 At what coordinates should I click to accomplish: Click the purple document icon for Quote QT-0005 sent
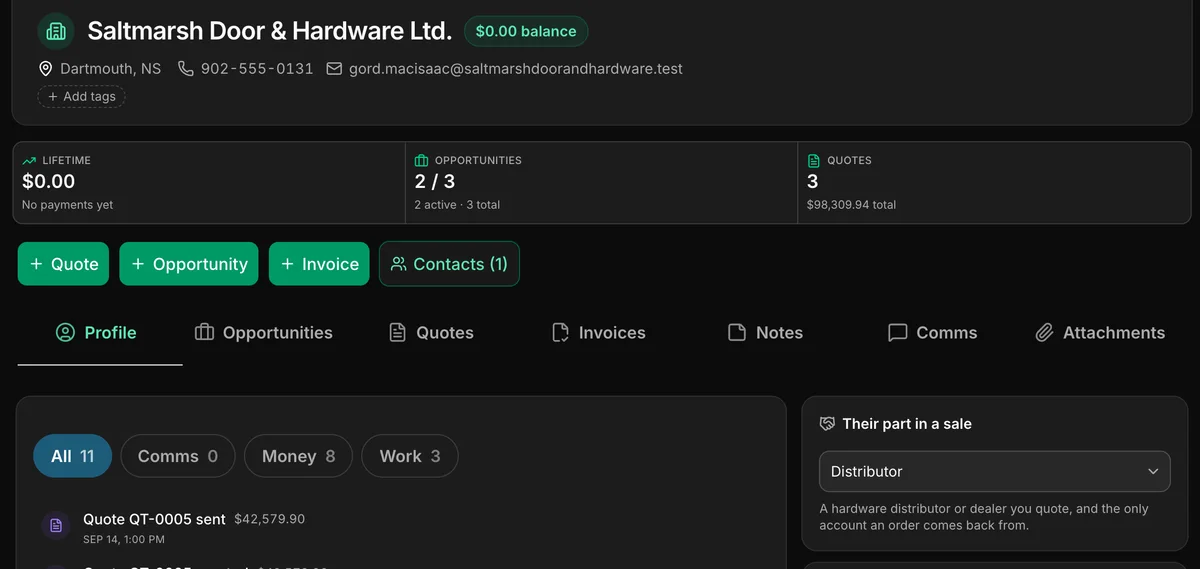tap(56, 525)
